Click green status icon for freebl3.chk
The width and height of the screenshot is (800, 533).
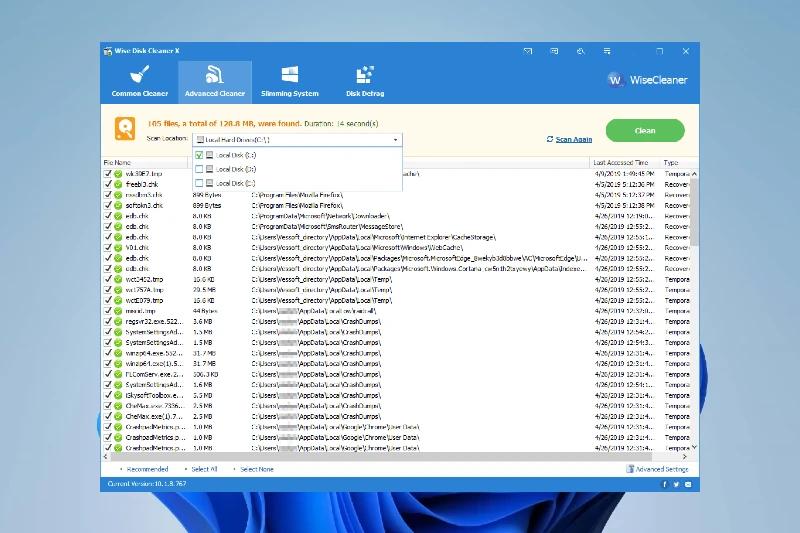pyautogui.click(x=118, y=184)
